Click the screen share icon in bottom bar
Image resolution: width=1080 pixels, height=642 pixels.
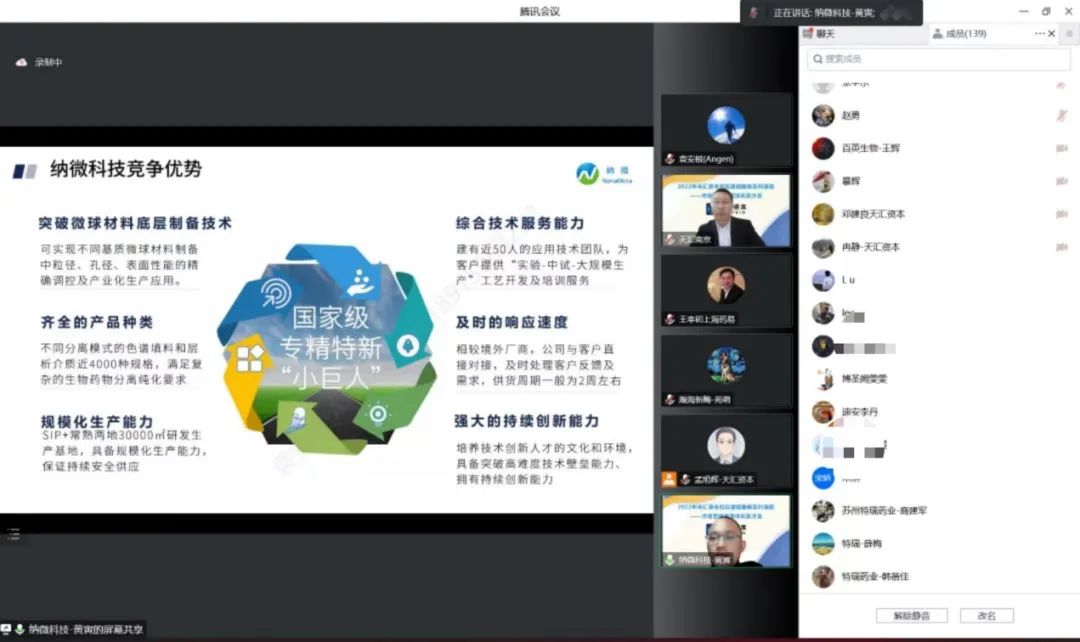coord(7,629)
